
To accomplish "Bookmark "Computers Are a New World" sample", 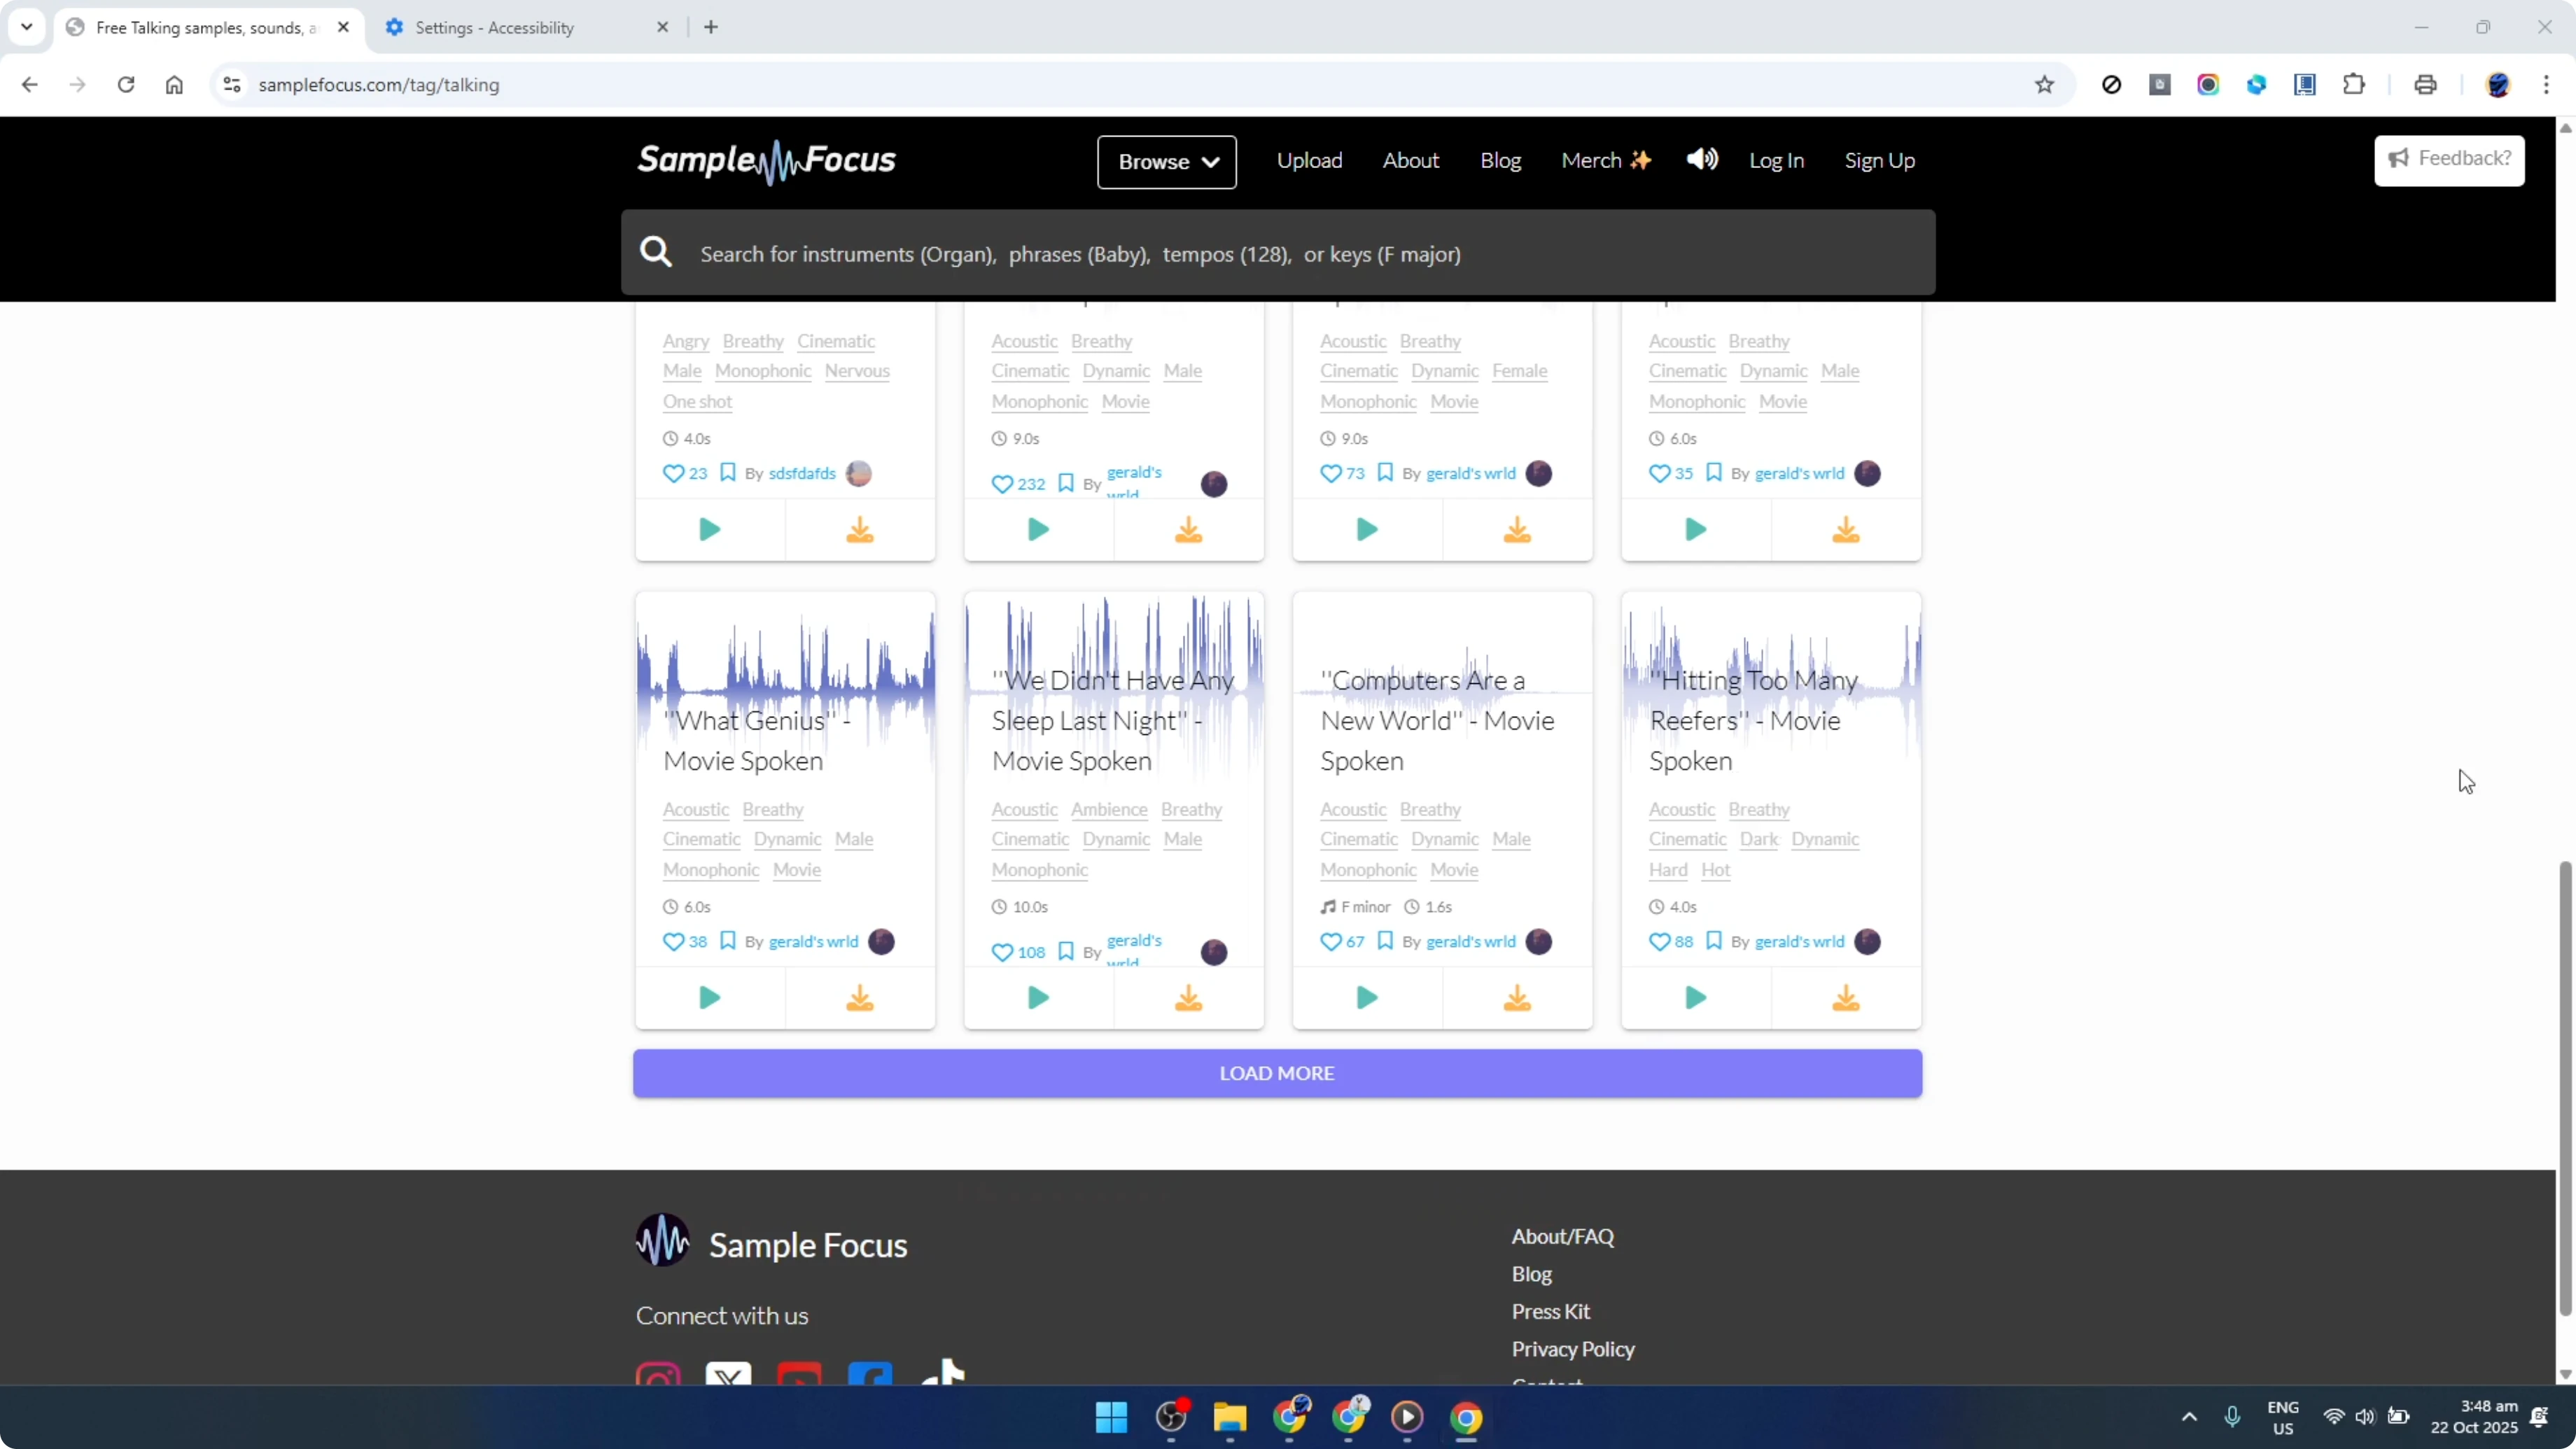I will [x=1385, y=941].
